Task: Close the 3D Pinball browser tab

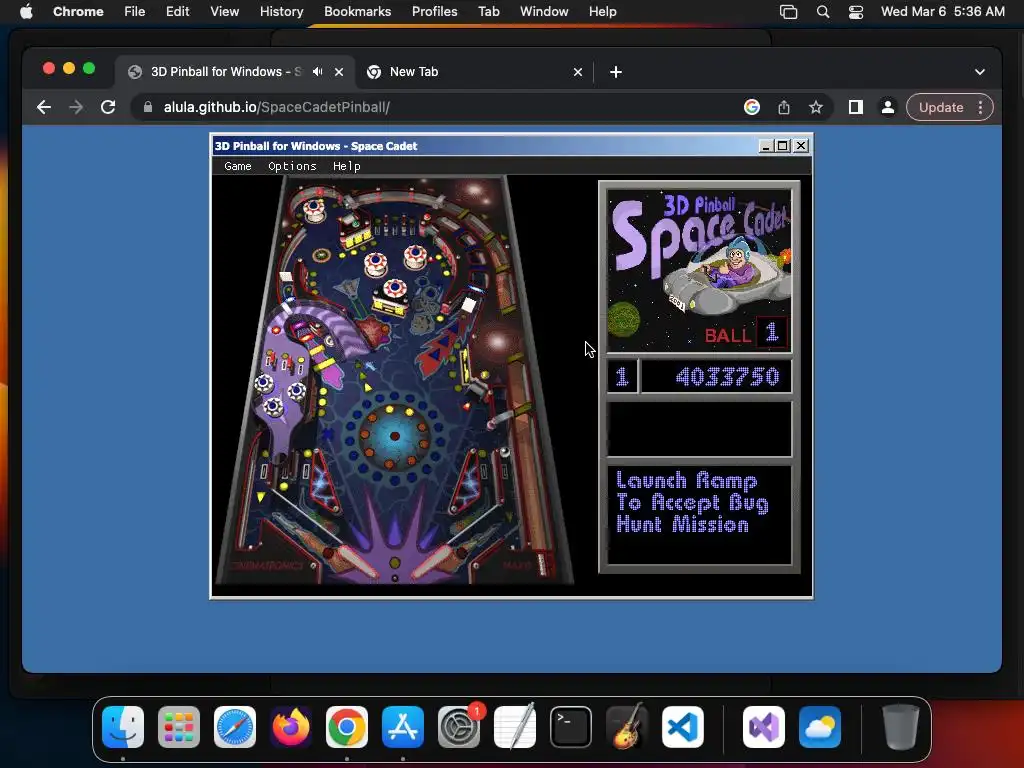Action: pos(339,72)
